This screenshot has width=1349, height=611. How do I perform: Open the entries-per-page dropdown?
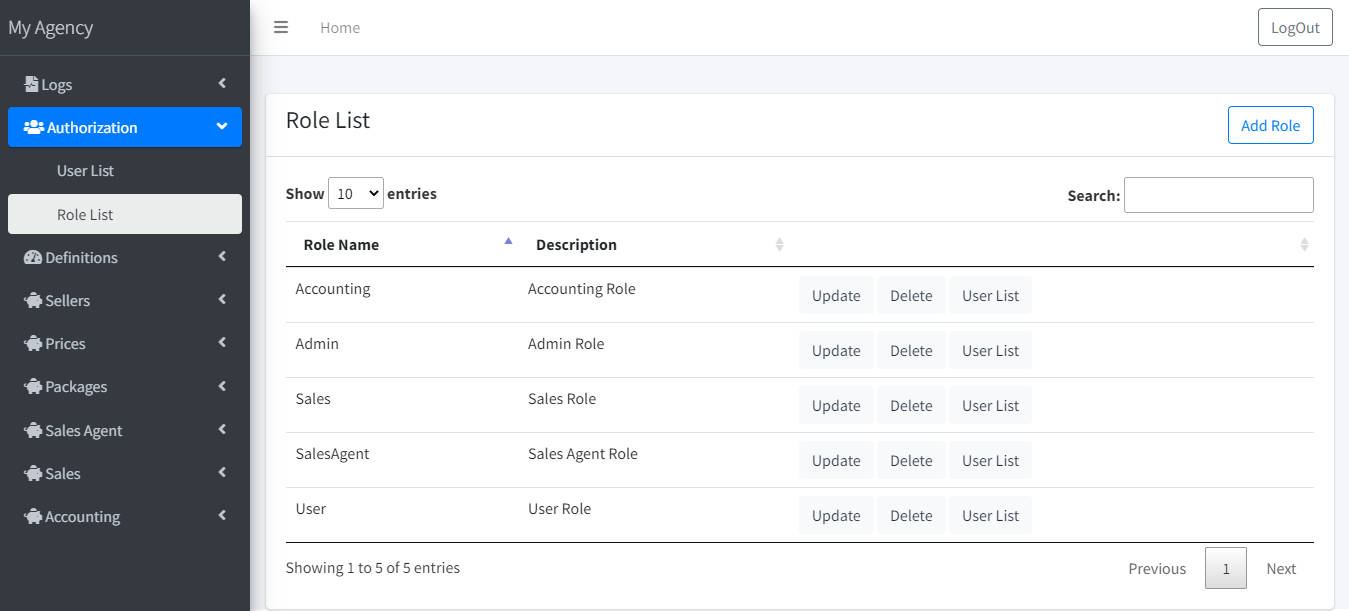pyautogui.click(x=356, y=193)
